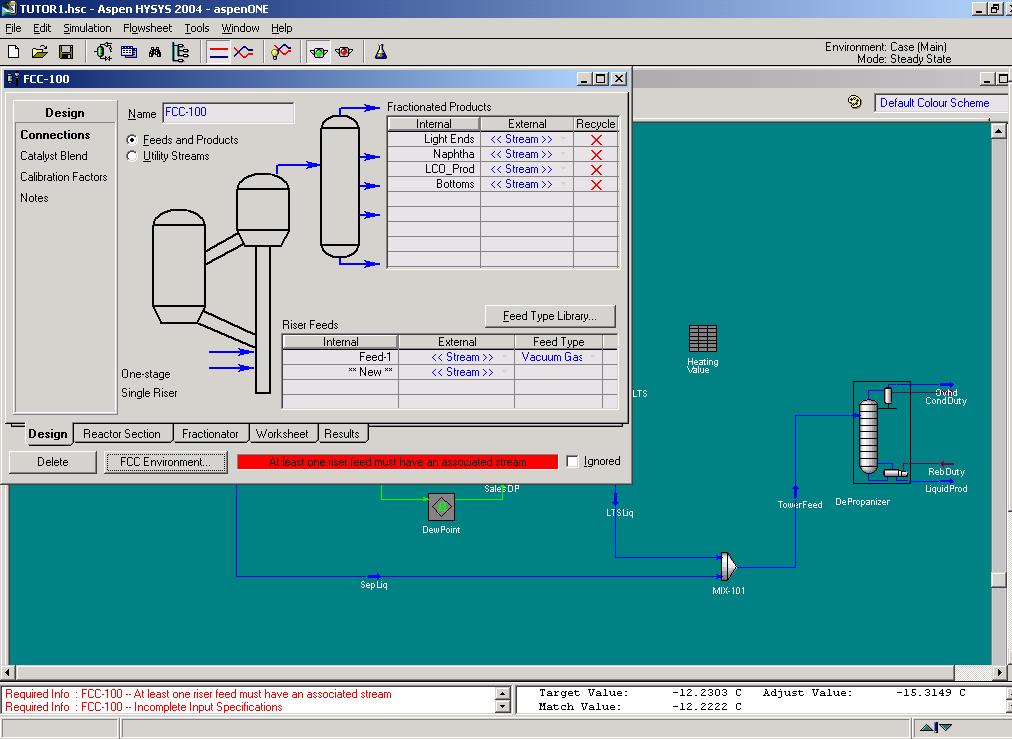
Task: Select the Heating Value spreadsheet icon
Action: pyautogui.click(x=703, y=338)
